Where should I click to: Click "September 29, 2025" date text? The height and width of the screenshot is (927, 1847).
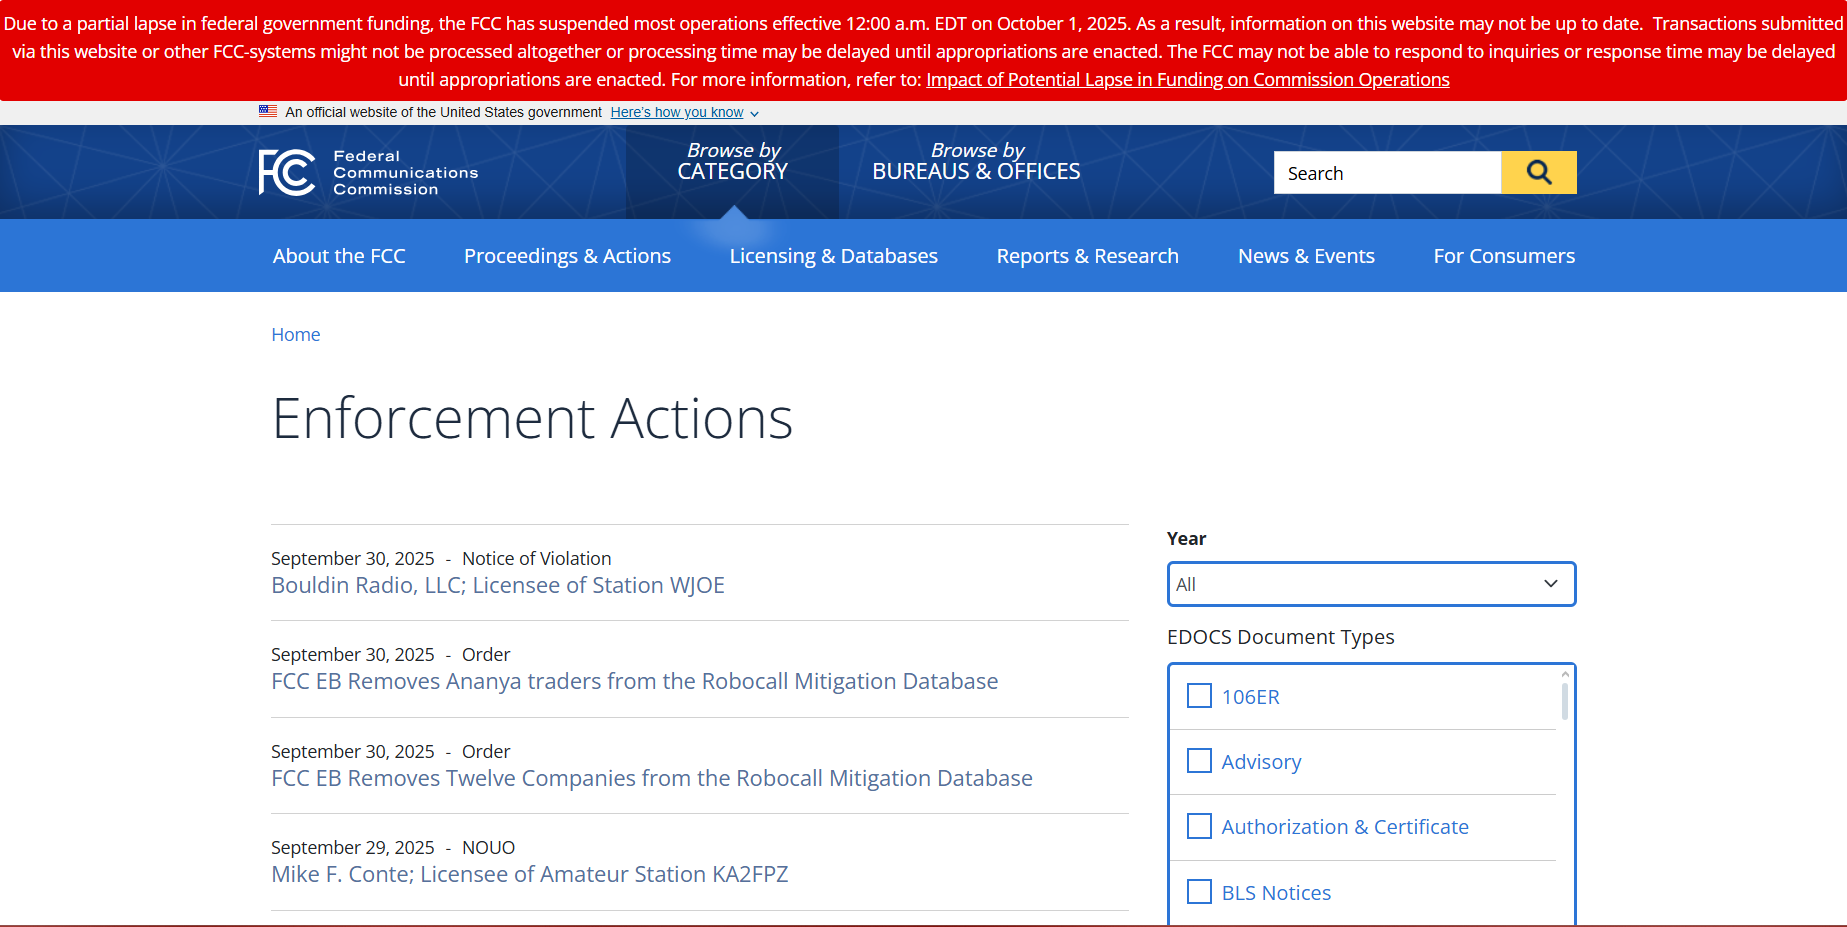coord(353,848)
